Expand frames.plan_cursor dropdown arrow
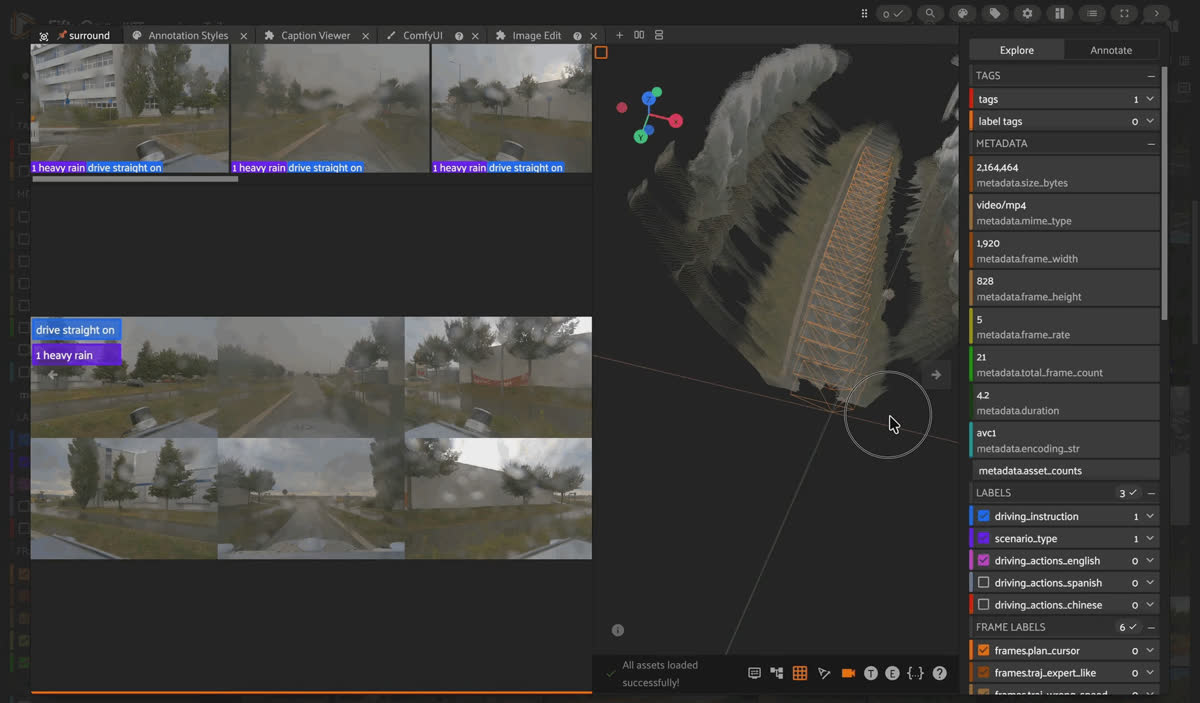This screenshot has width=1200, height=703. [1150, 650]
